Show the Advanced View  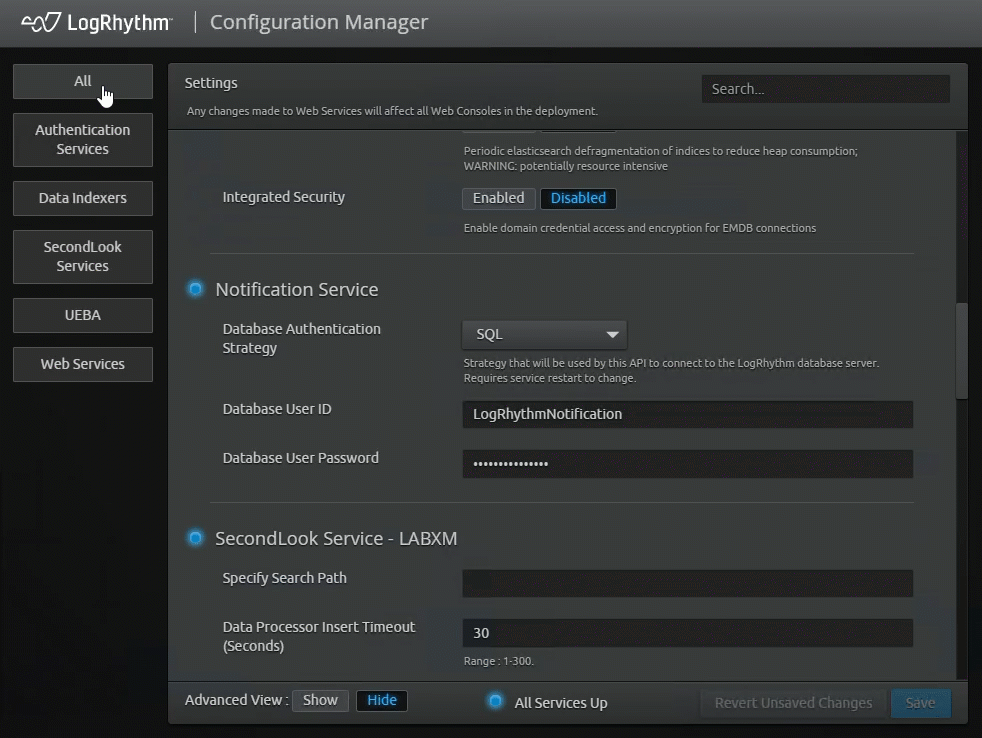pos(320,700)
